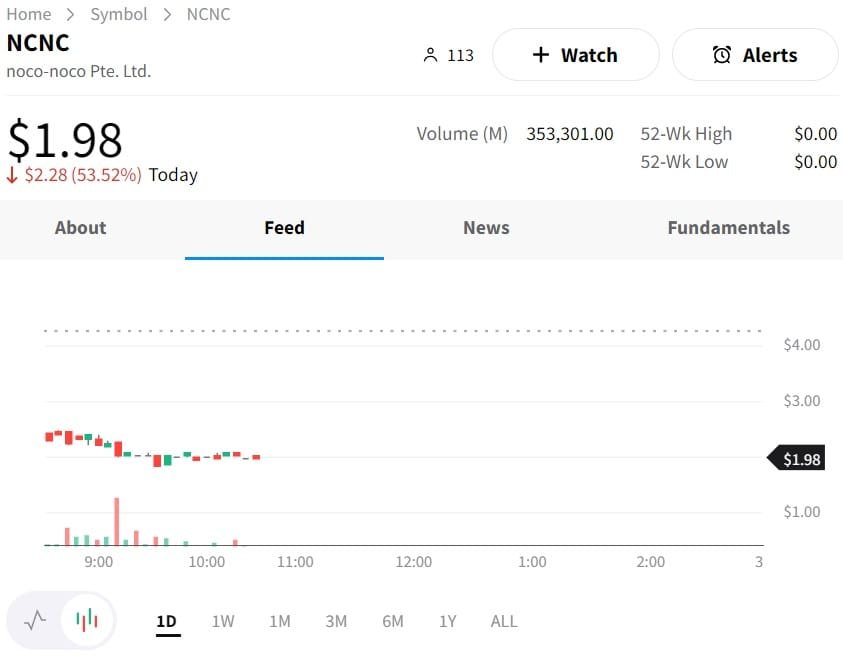The width and height of the screenshot is (843, 656).
Task: Click the tallest red volume bar
Action: tap(117, 520)
